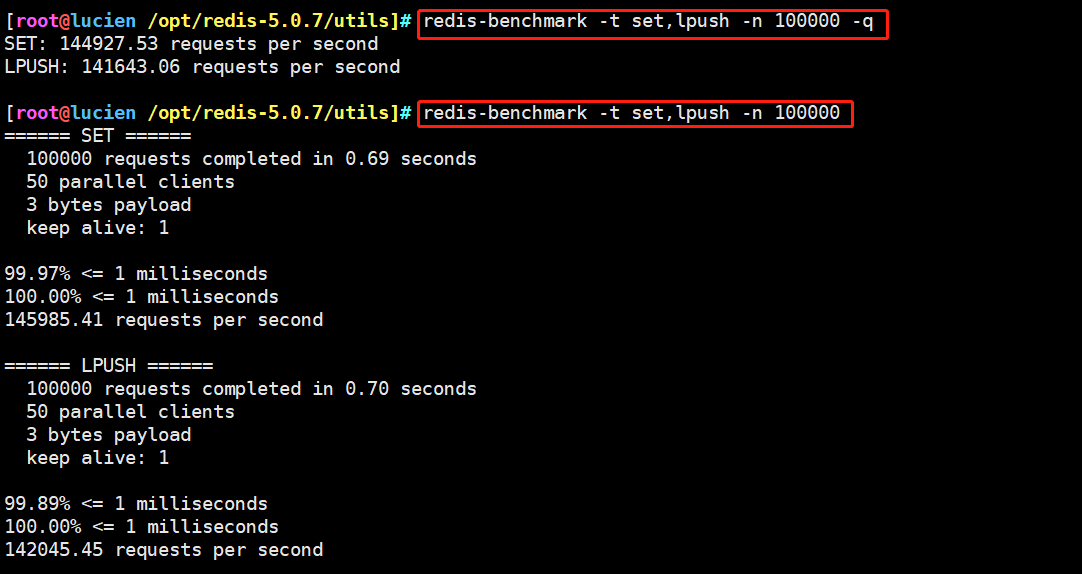Image resolution: width=1082 pixels, height=574 pixels.
Task: Click the first shell prompt's '/opt/redis-5.0.7/utils' path
Action: (x=268, y=21)
